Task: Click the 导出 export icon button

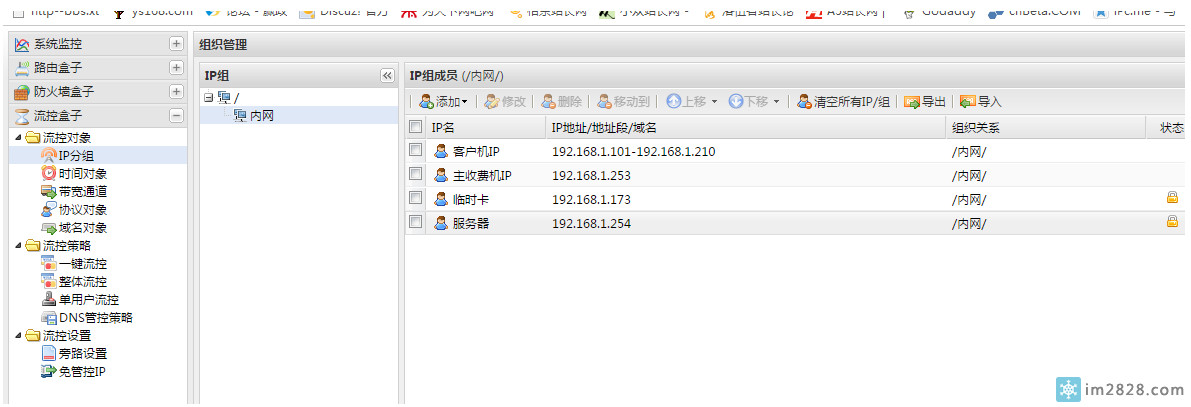Action: point(925,102)
